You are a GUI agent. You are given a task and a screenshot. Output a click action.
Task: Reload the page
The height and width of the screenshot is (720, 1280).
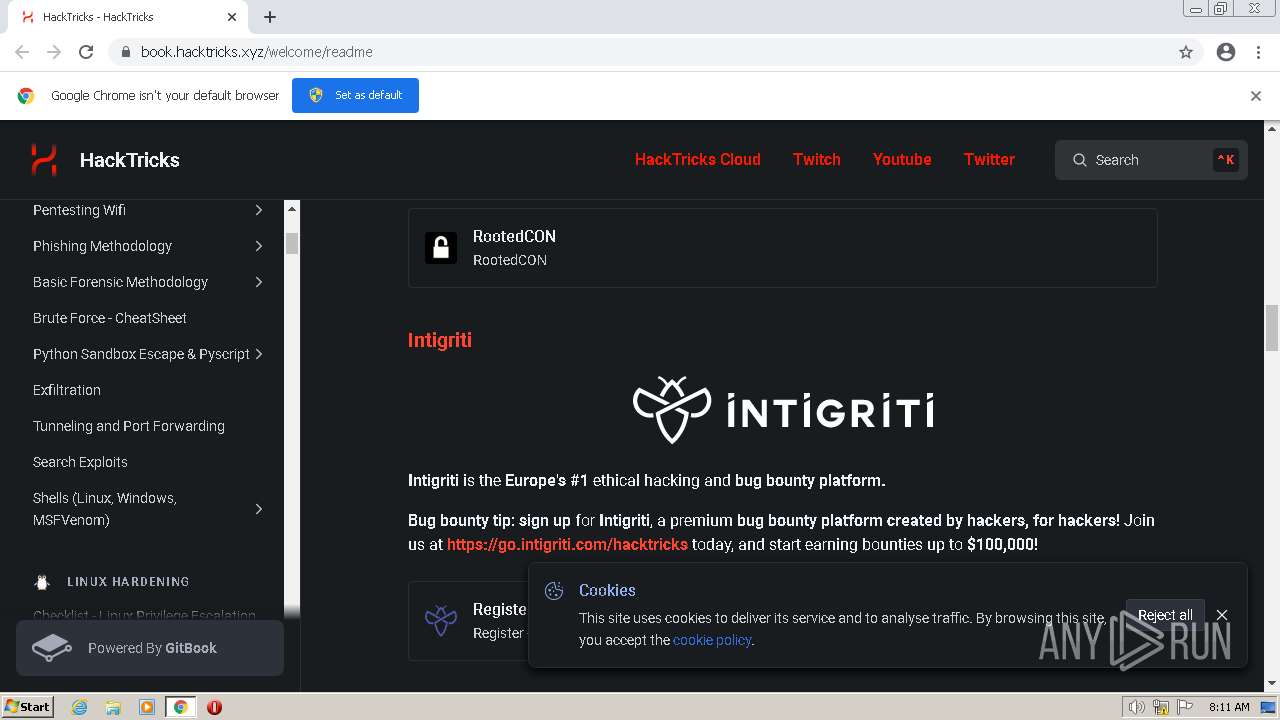pos(86,52)
